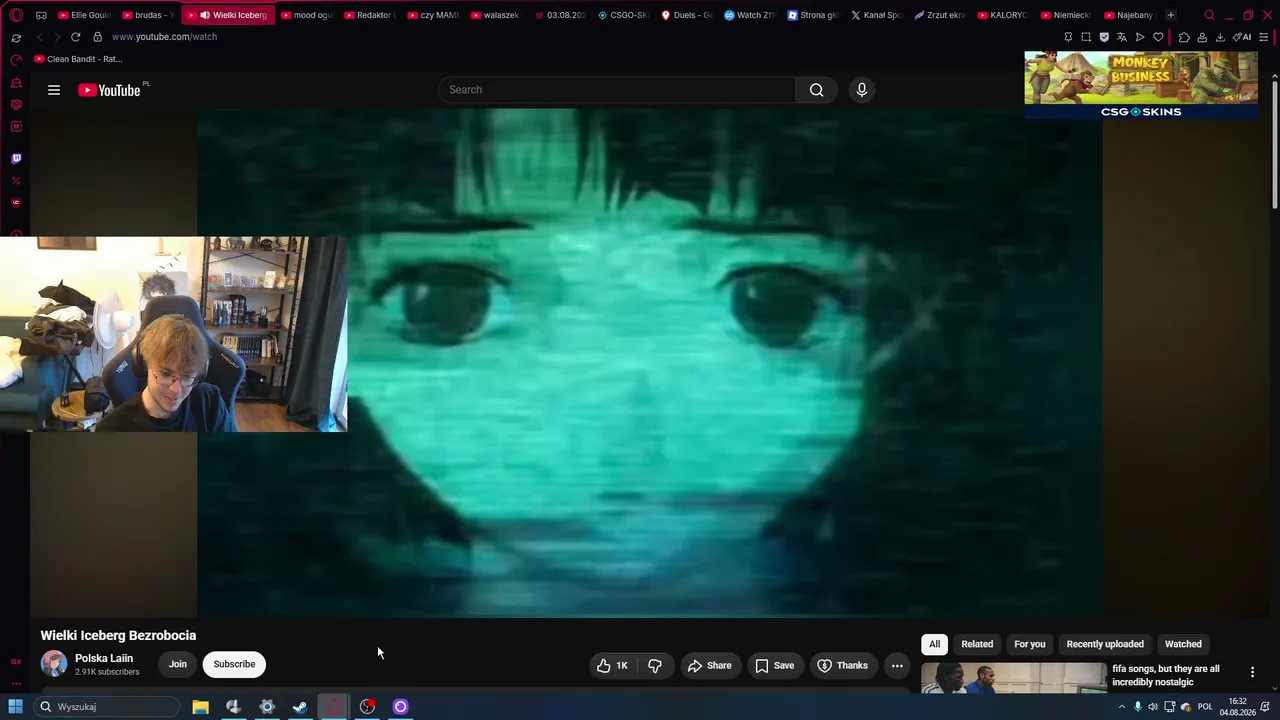Click the YouTube search magnifier button
This screenshot has height=720, width=1280.
coord(817,90)
